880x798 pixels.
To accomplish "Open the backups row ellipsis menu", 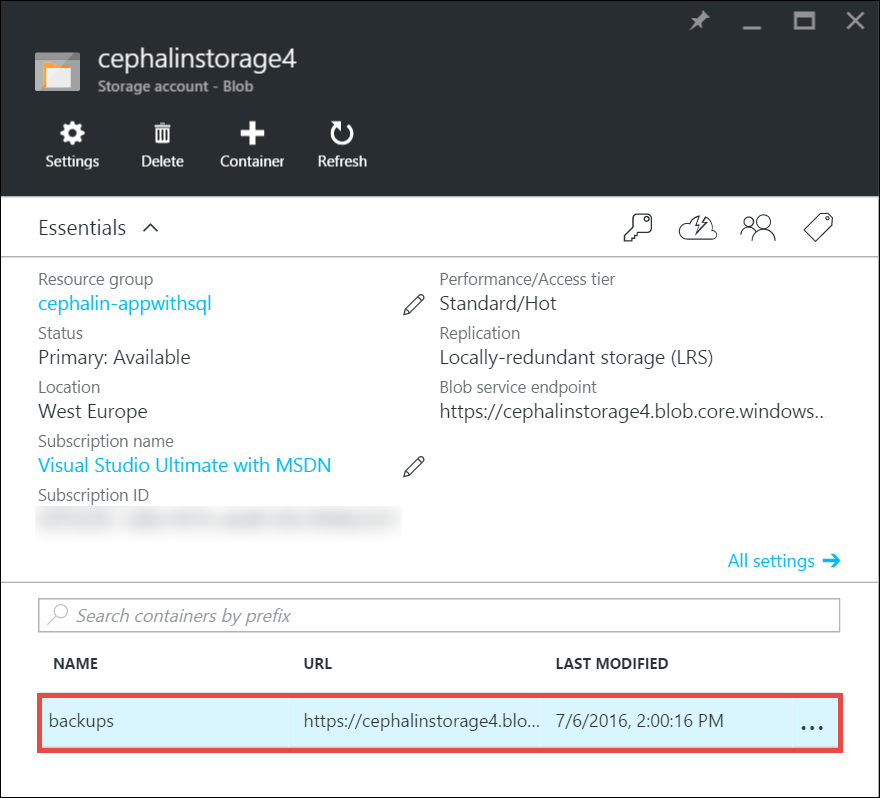I will tap(812, 728).
